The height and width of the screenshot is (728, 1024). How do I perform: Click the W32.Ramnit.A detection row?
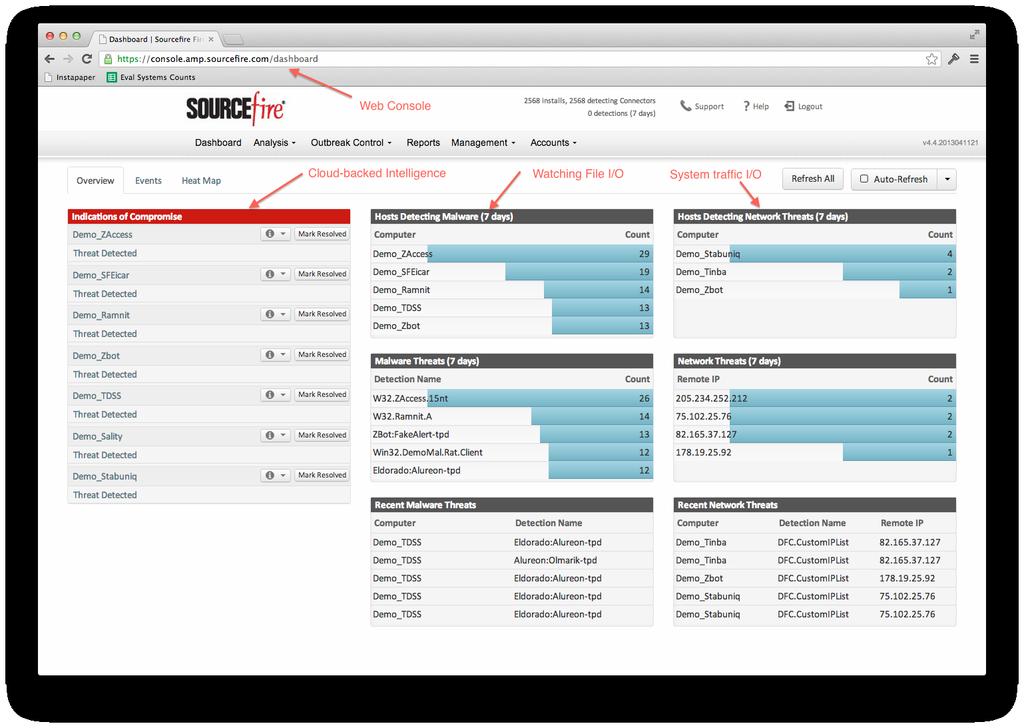(511, 417)
